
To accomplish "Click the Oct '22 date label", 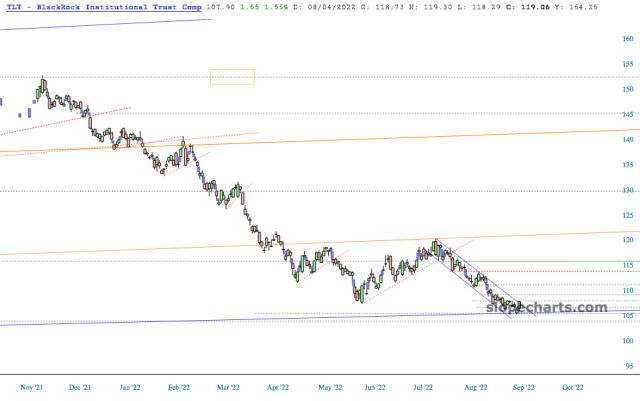I will (x=573, y=387).
